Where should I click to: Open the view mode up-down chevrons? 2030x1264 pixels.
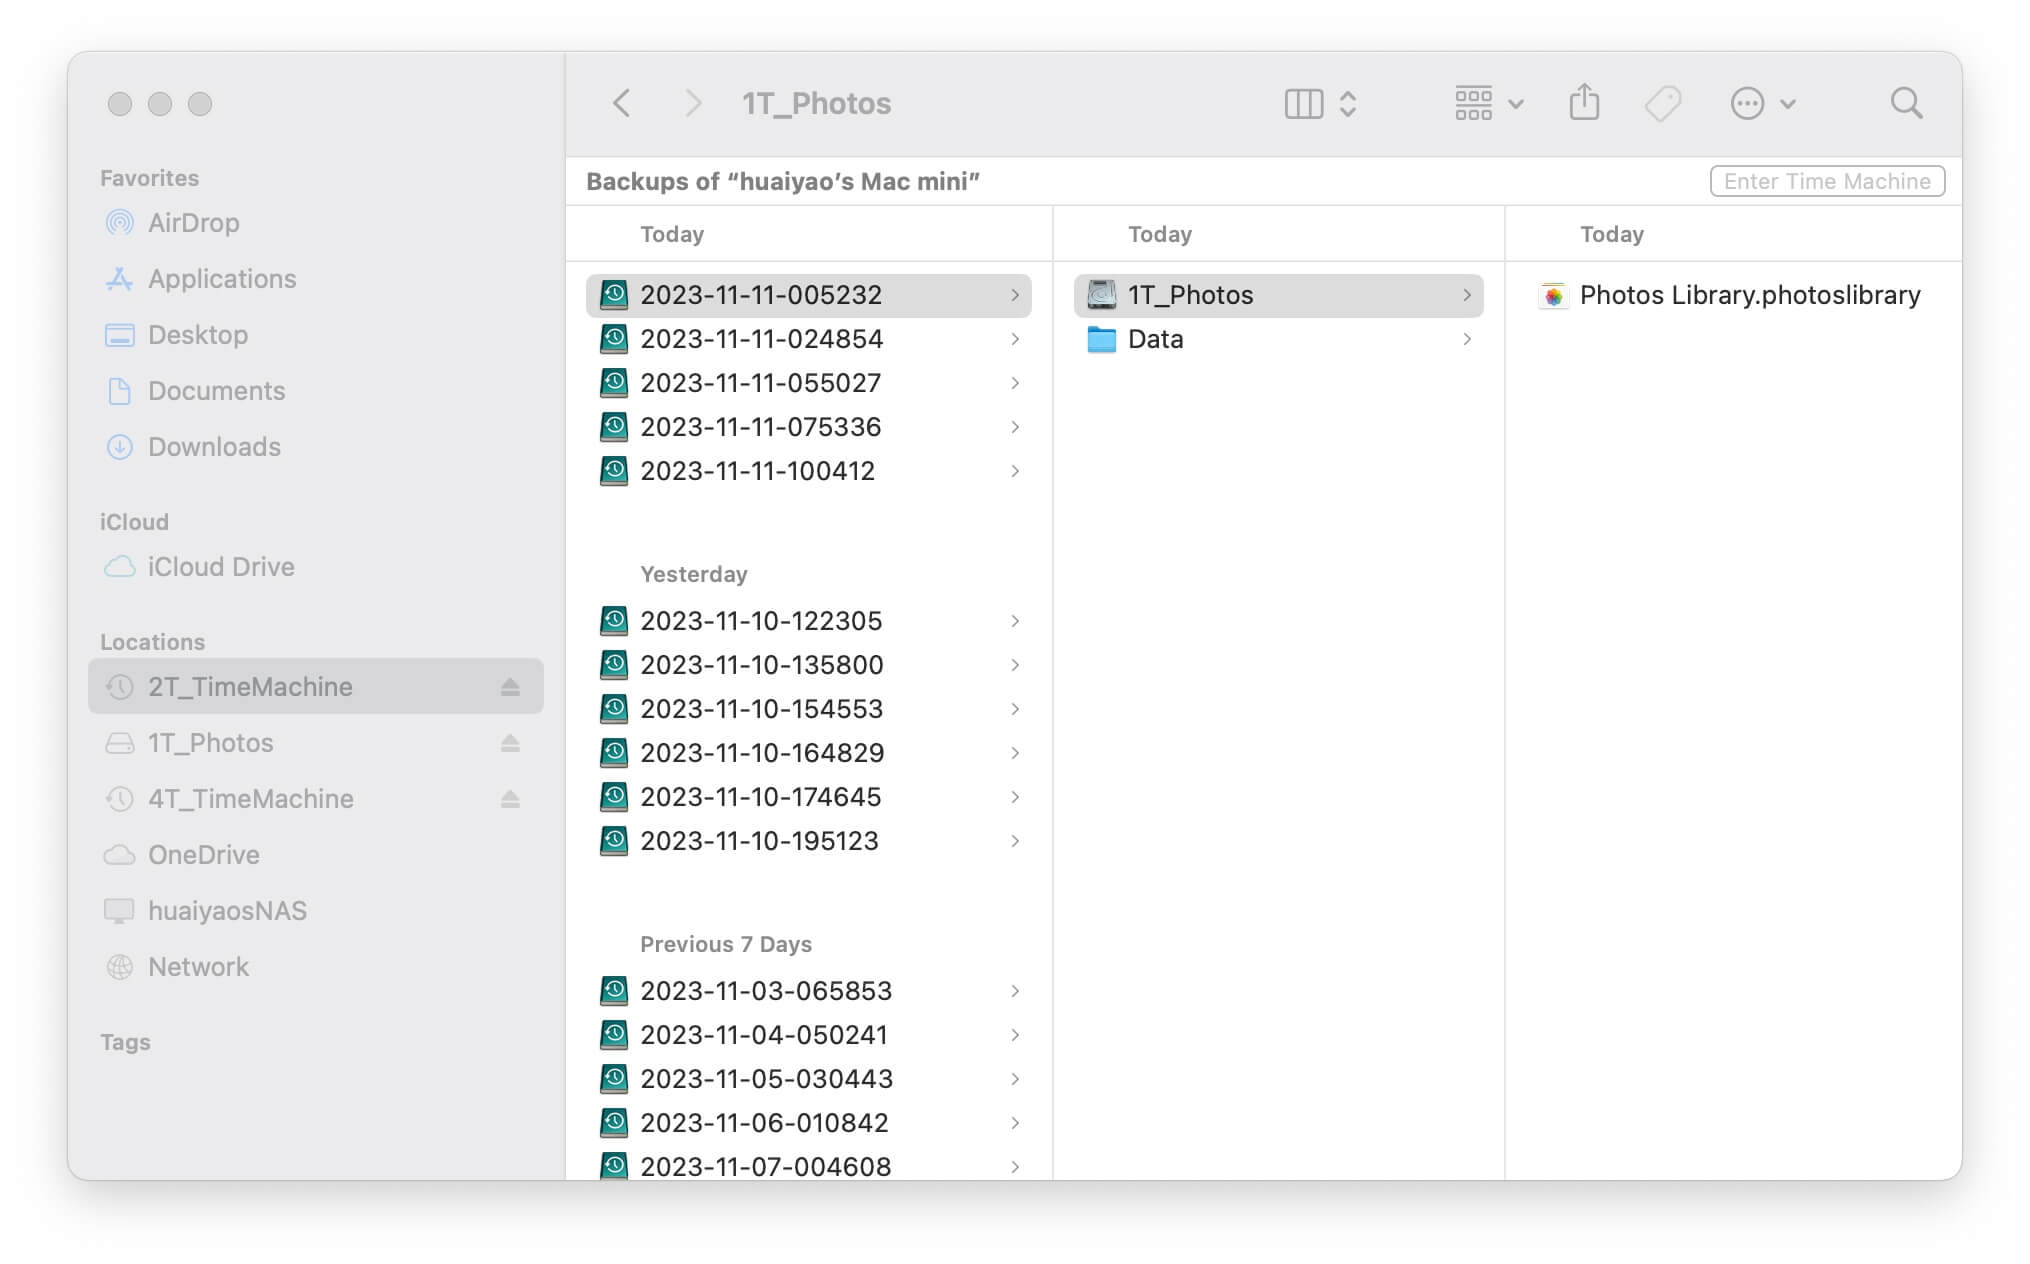tap(1347, 103)
